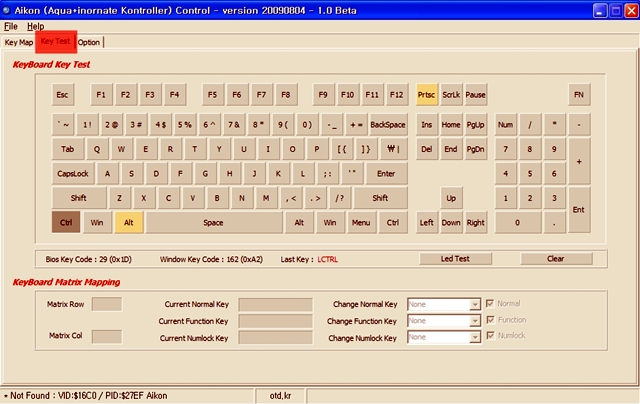Click the Left arrow key
Image resolution: width=640 pixels, height=404 pixels.
coord(427,222)
